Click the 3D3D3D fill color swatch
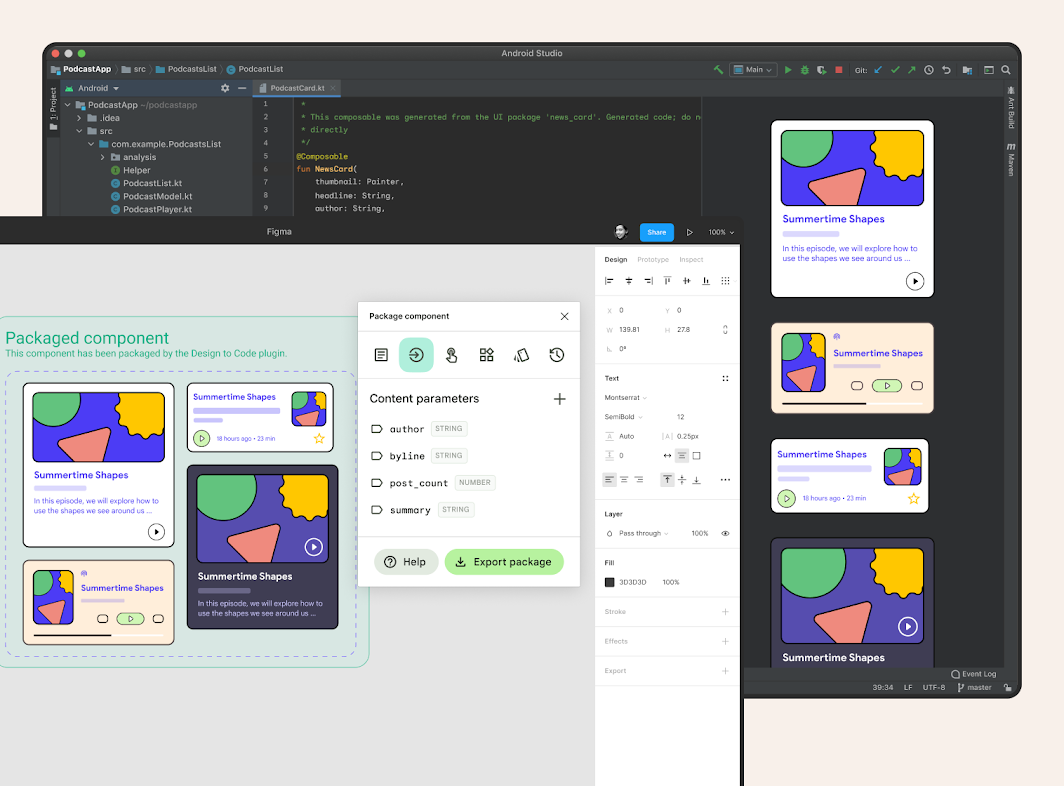The width and height of the screenshot is (1064, 786). coord(609,582)
